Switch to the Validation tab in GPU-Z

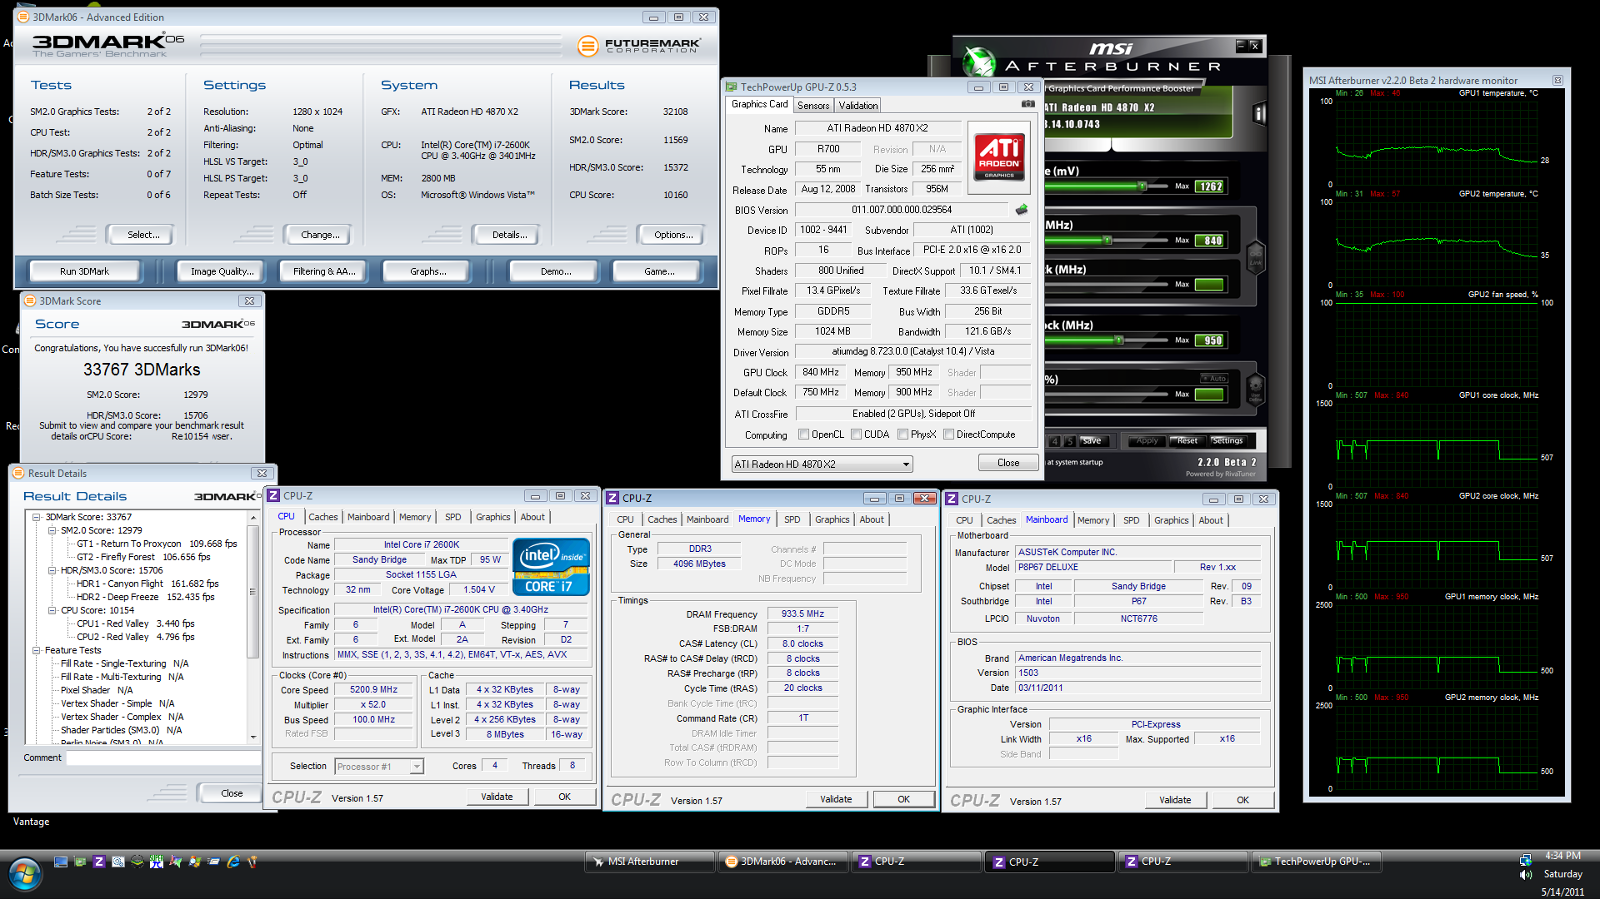pyautogui.click(x=858, y=105)
